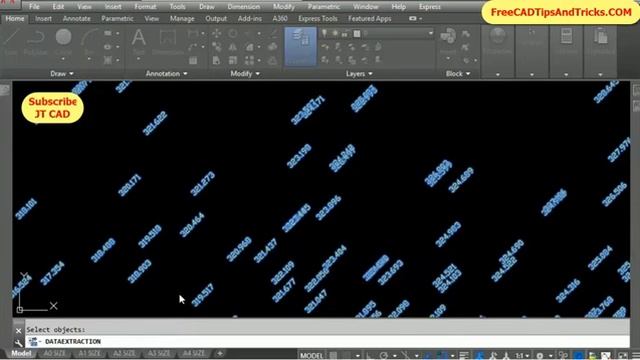This screenshot has width=640, height=360.
Task: Click the Edit Block icon
Action: tap(466, 47)
